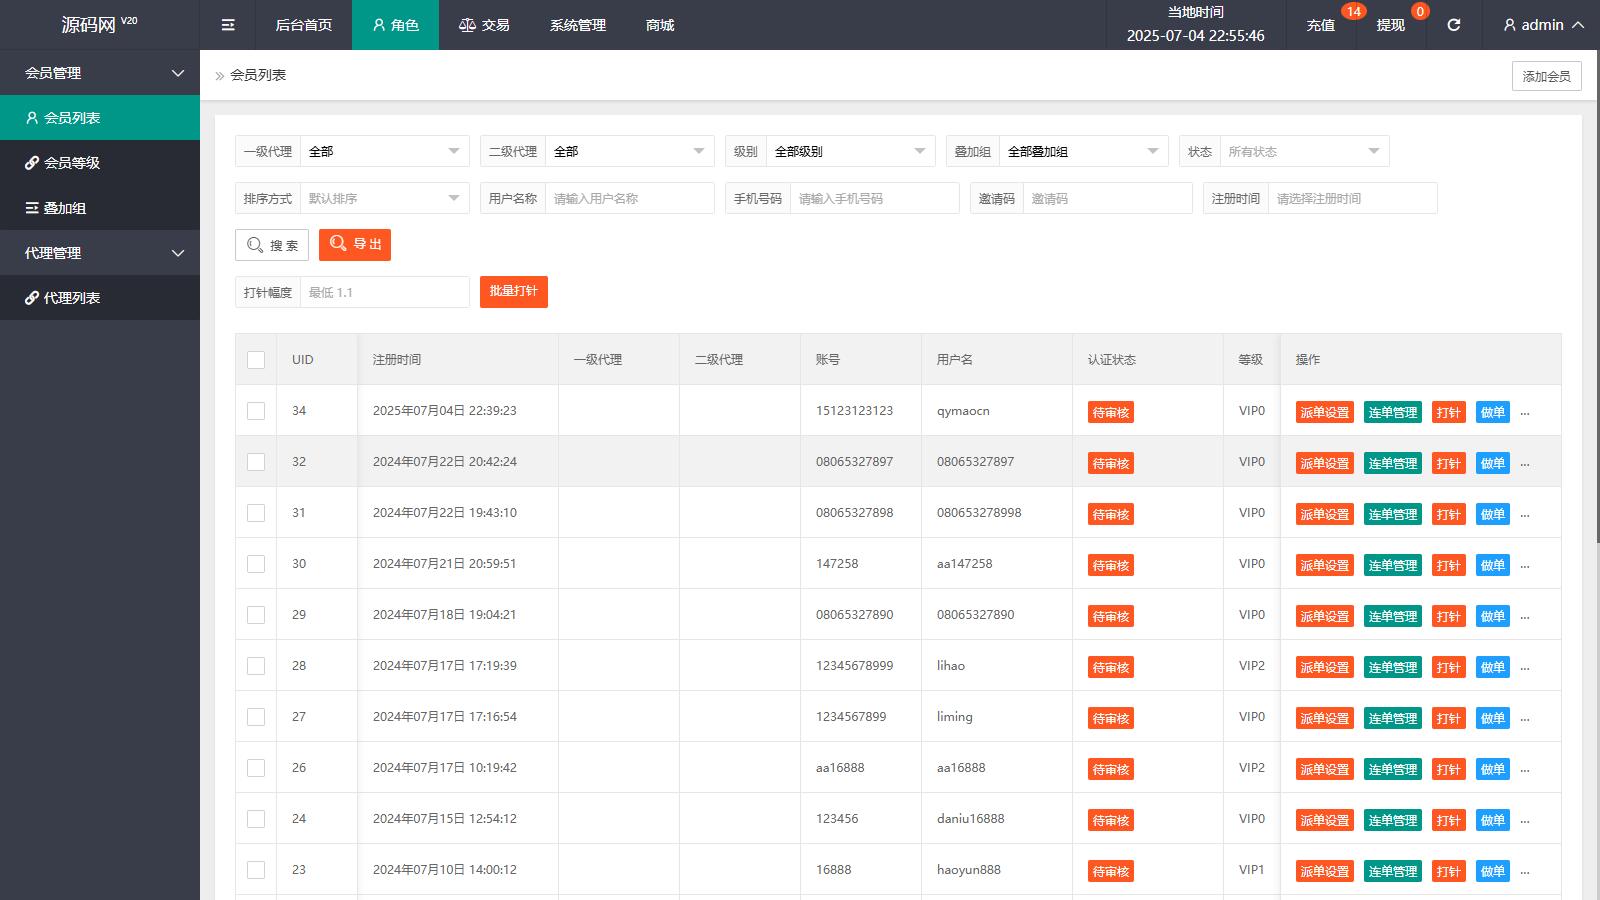Image resolution: width=1600 pixels, height=900 pixels.
Task: Open the 状态 dropdown
Action: tap(1305, 151)
